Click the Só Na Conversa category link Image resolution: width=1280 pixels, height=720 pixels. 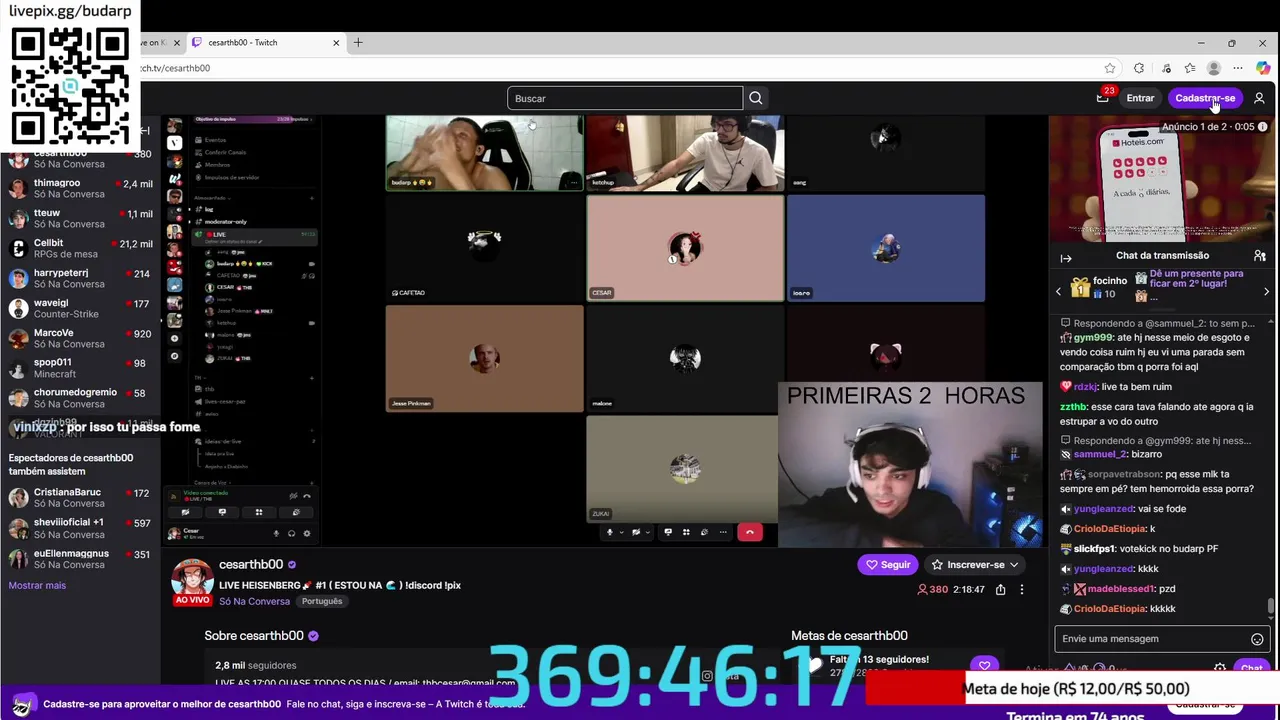pyautogui.click(x=254, y=601)
